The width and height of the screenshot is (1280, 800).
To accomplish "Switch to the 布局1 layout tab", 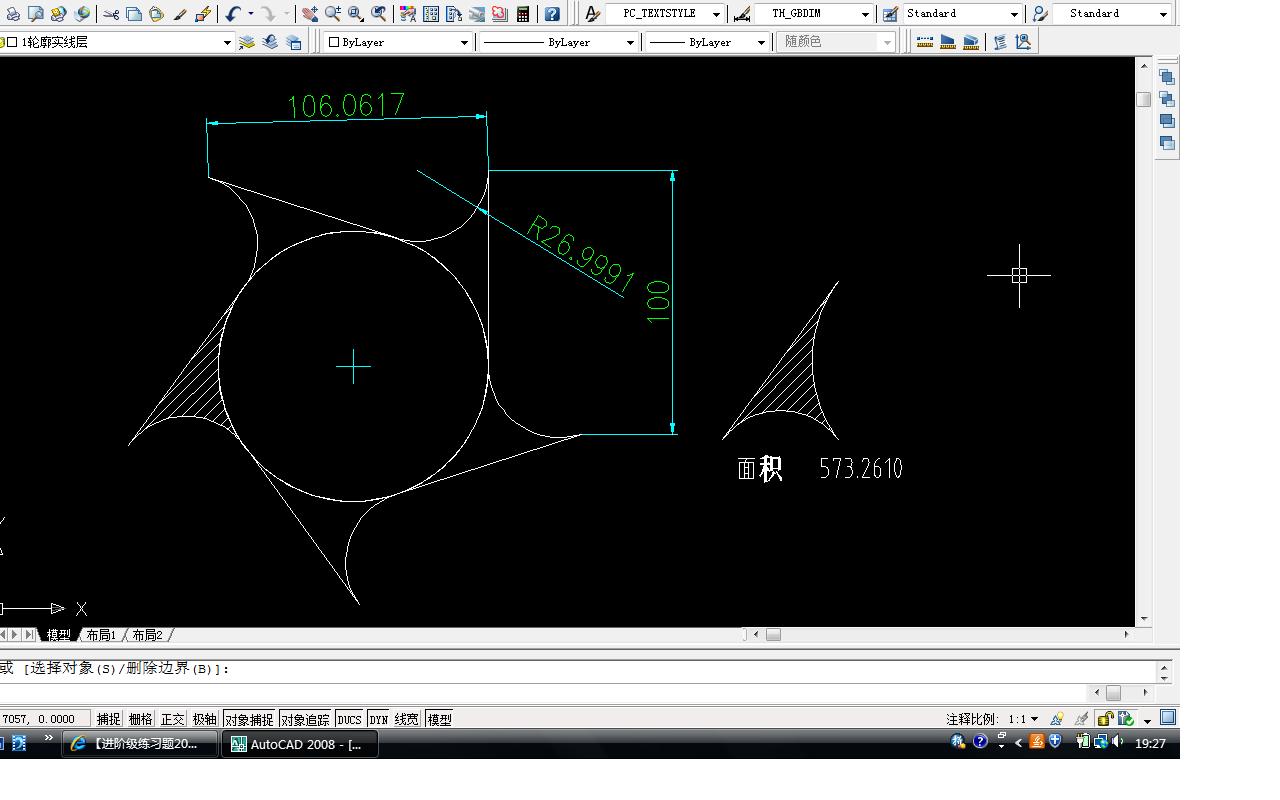I will [101, 635].
